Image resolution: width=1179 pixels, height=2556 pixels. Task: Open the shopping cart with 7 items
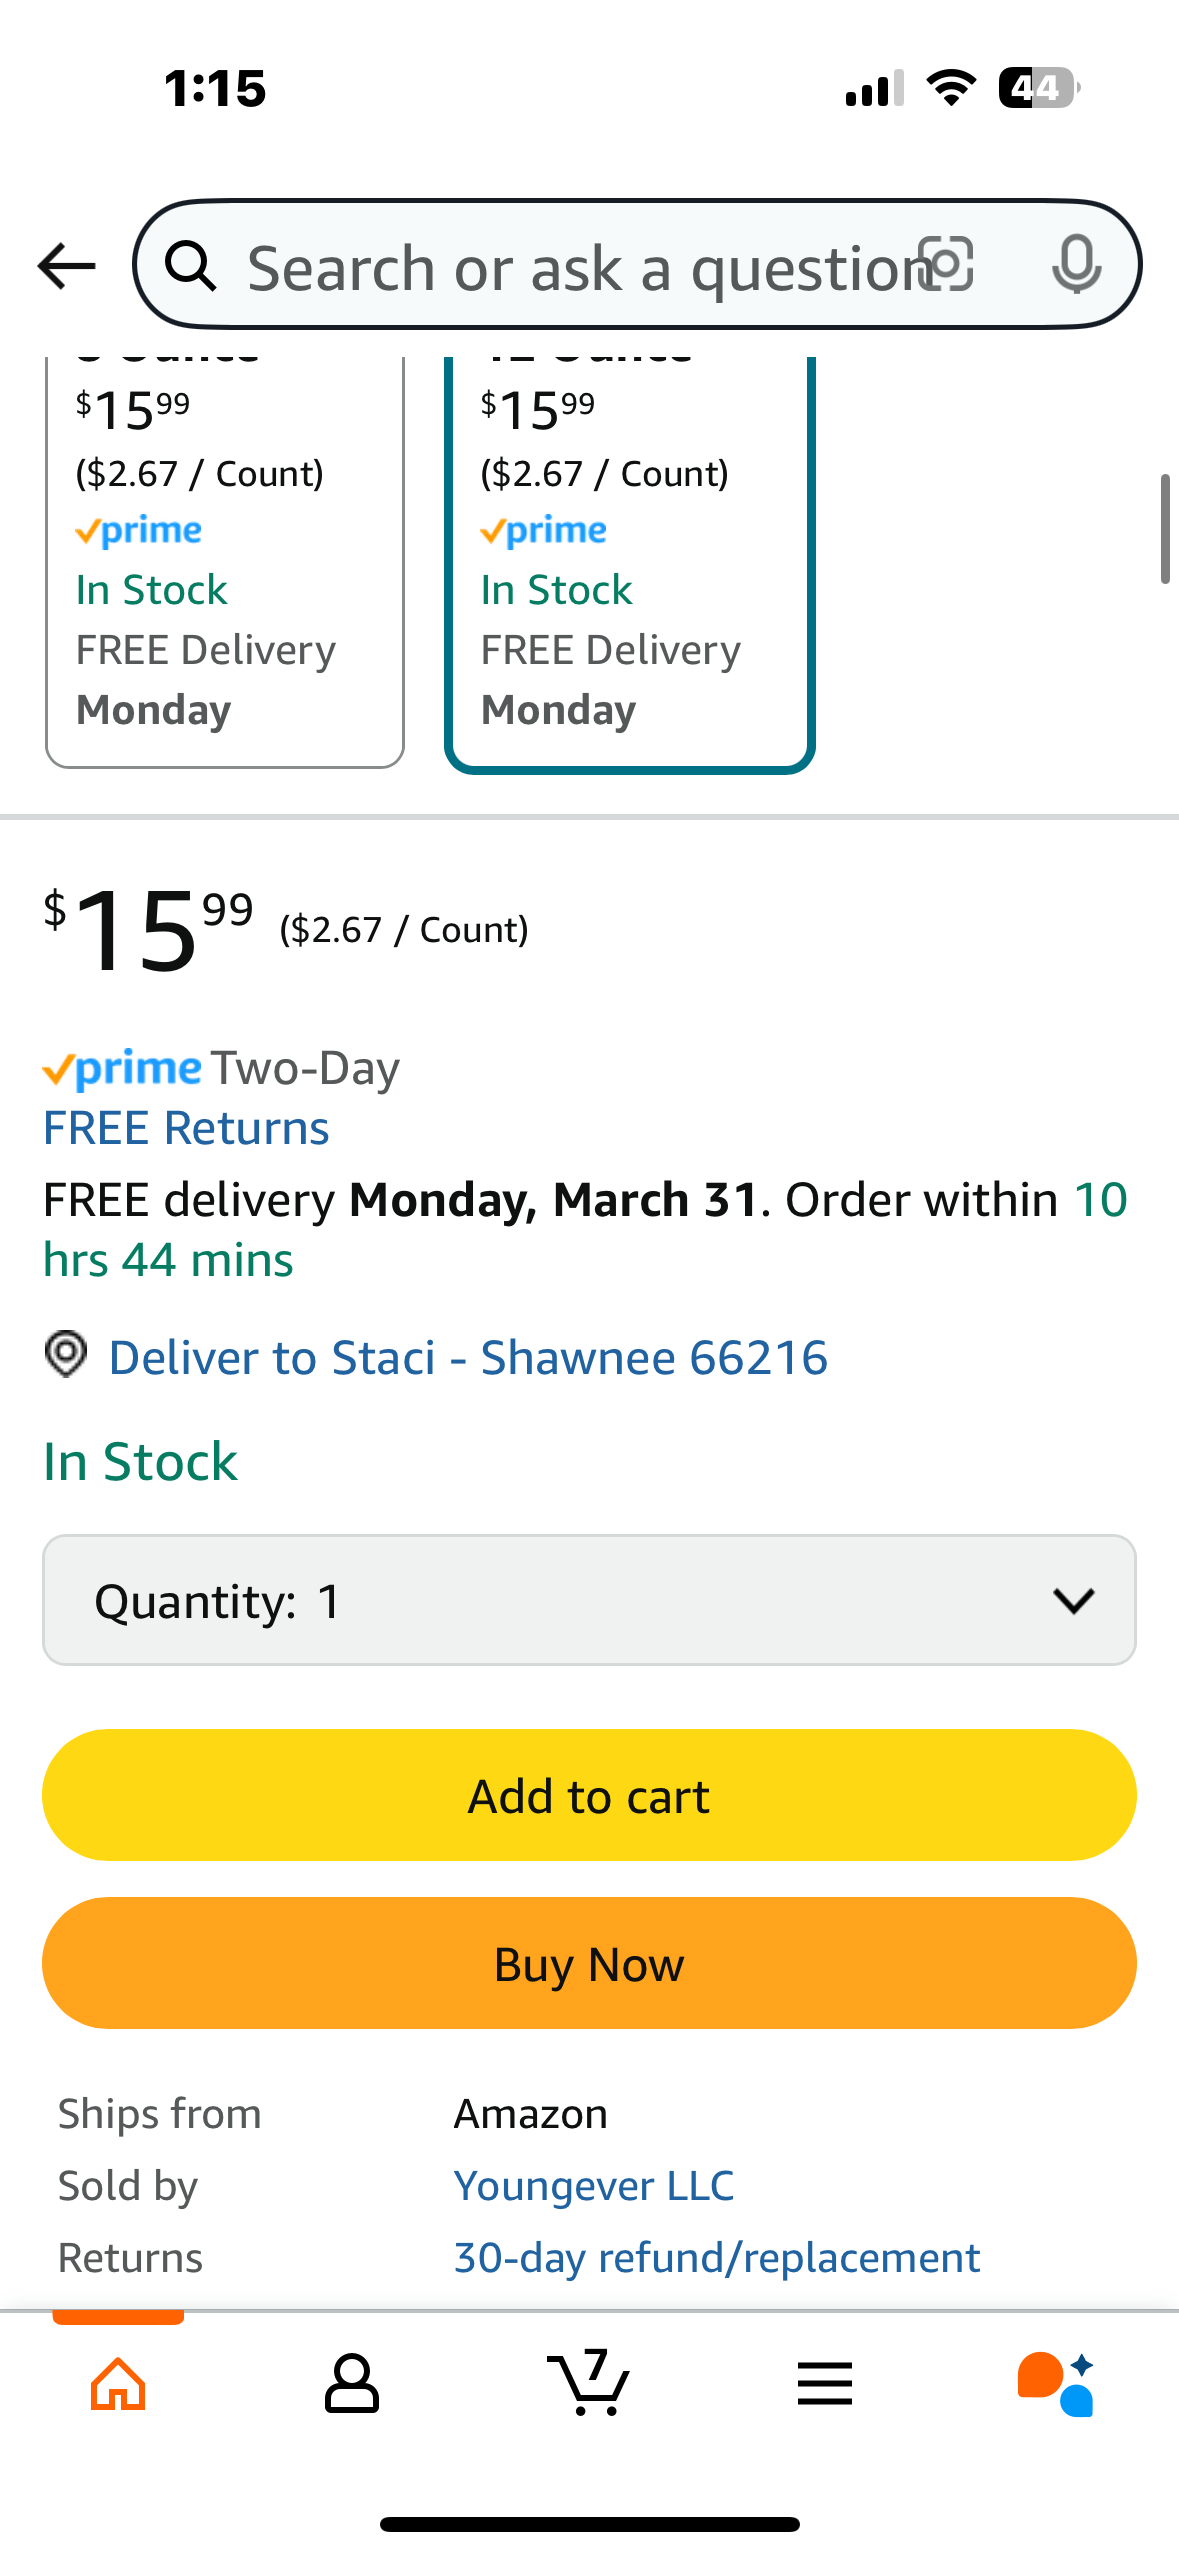coord(589,2383)
